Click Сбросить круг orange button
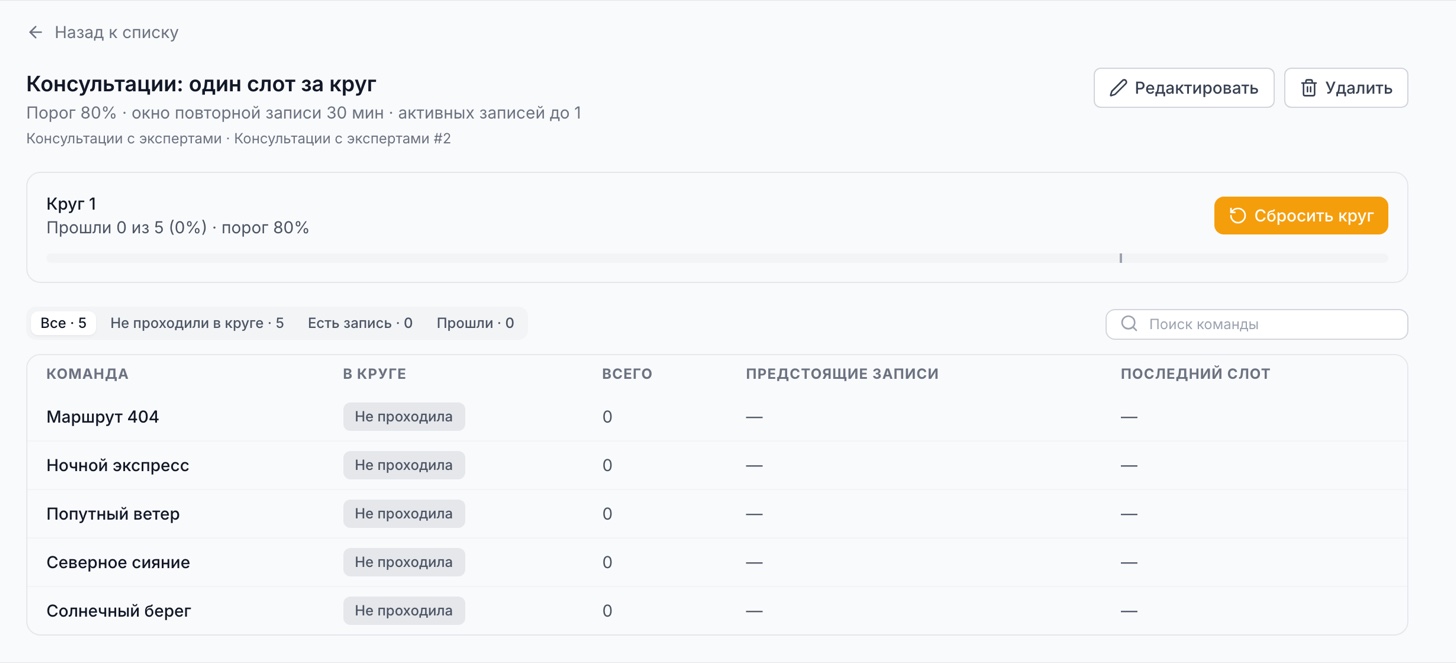 pyautogui.click(x=1301, y=216)
